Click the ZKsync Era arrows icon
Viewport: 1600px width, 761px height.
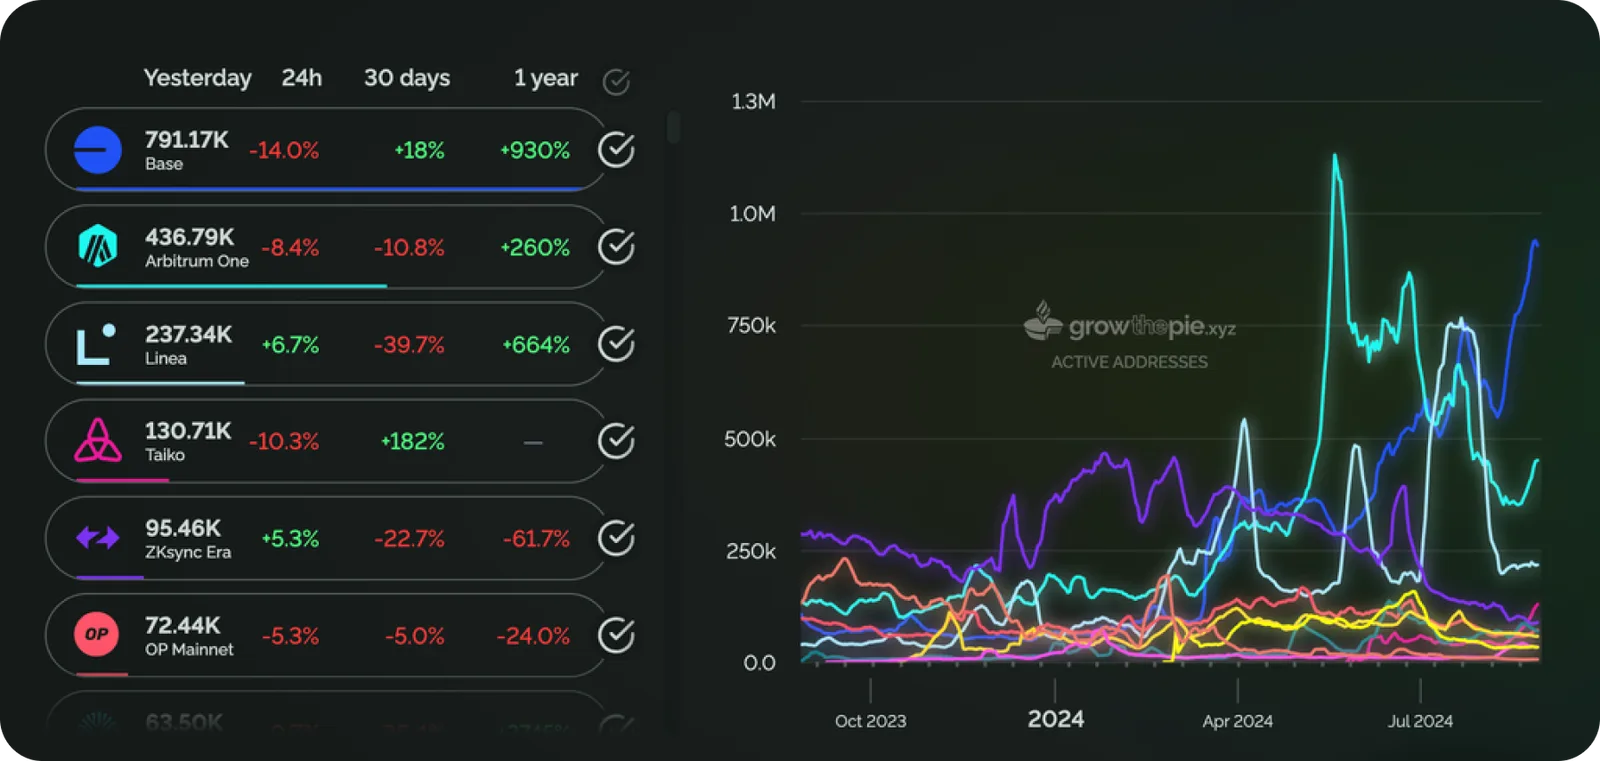[x=97, y=538]
